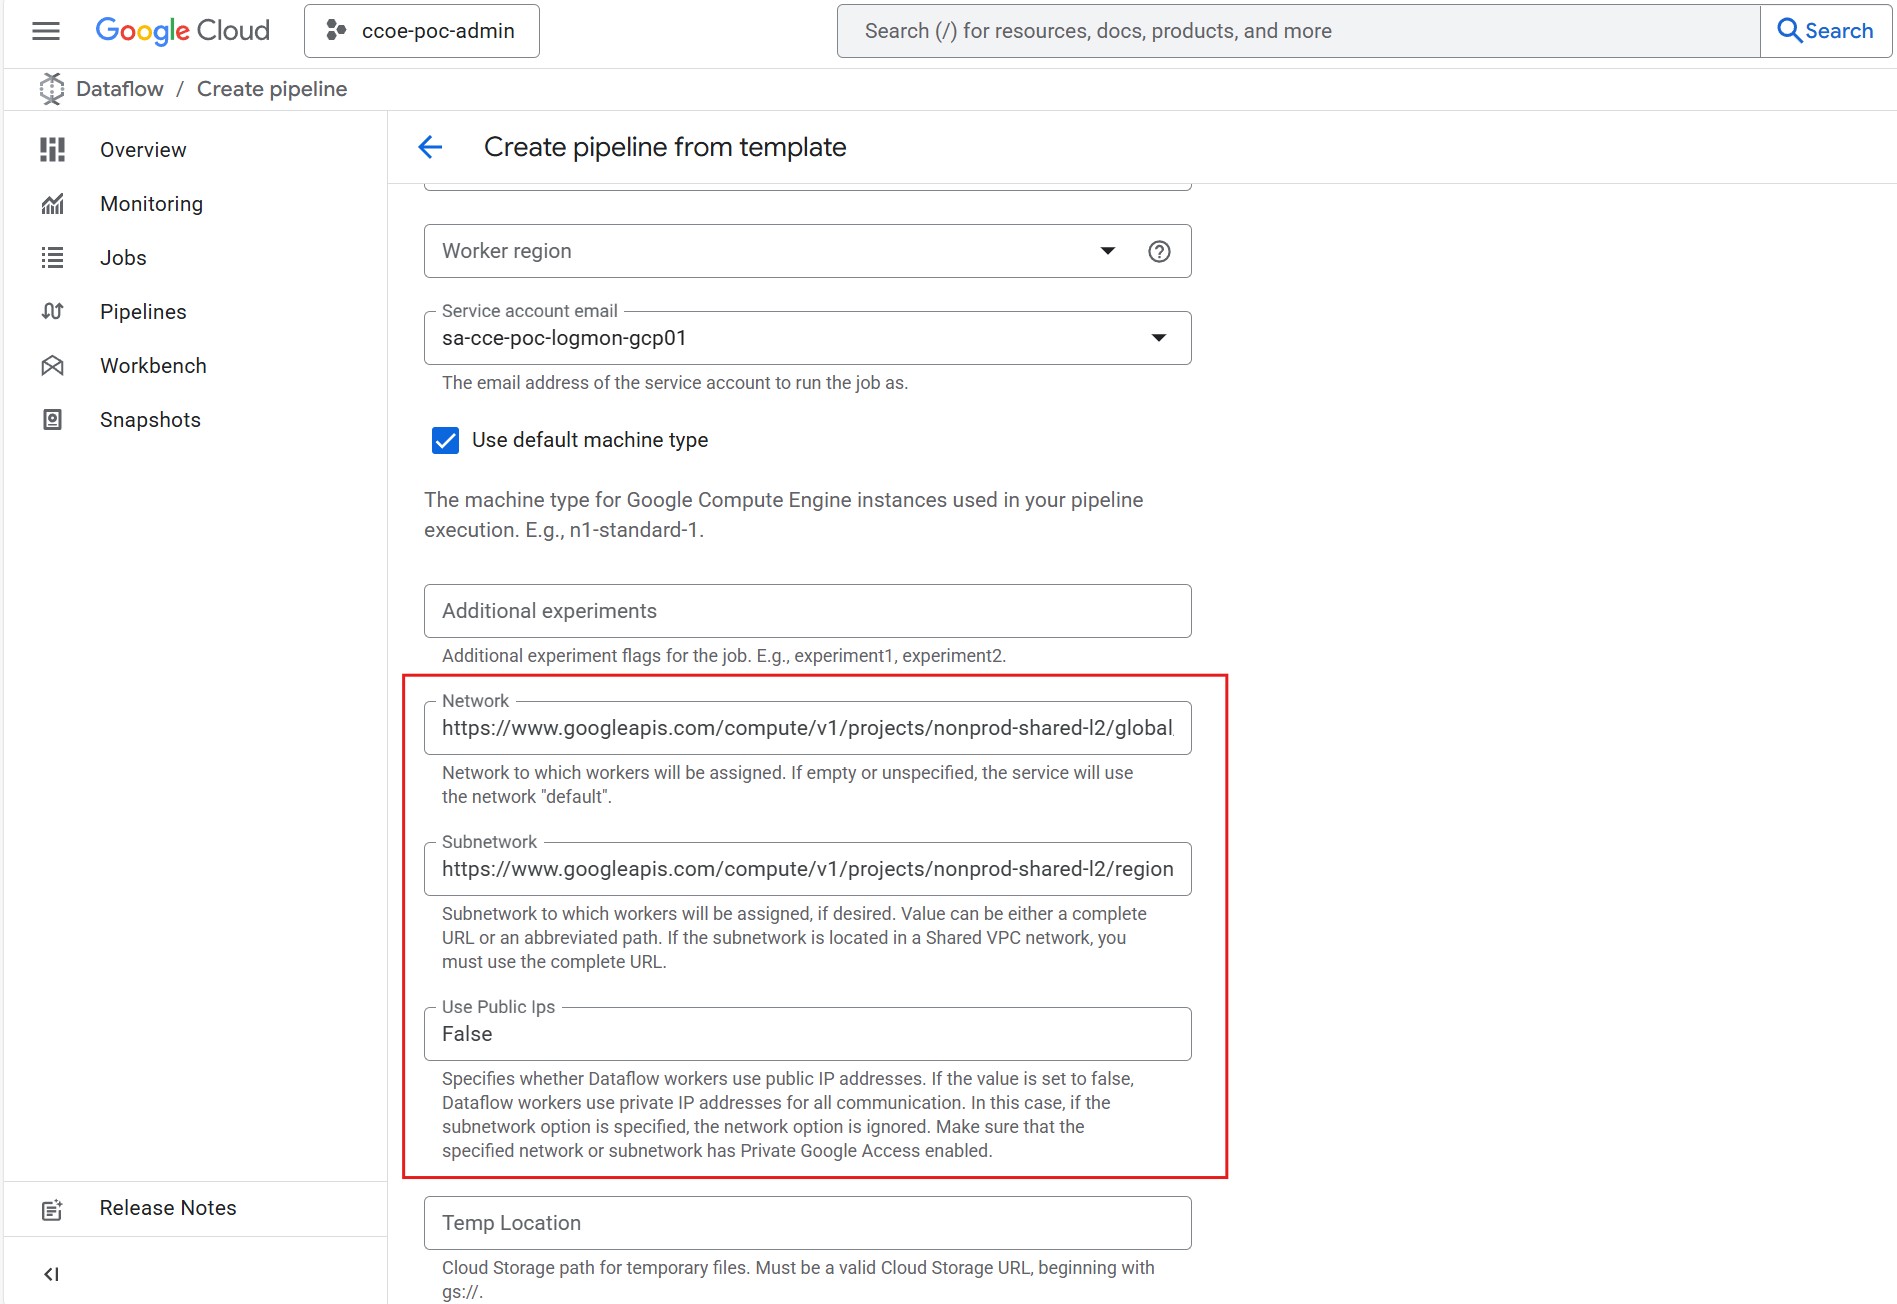Uncheck Use default machine type
This screenshot has height=1304, width=1897.
(x=445, y=440)
